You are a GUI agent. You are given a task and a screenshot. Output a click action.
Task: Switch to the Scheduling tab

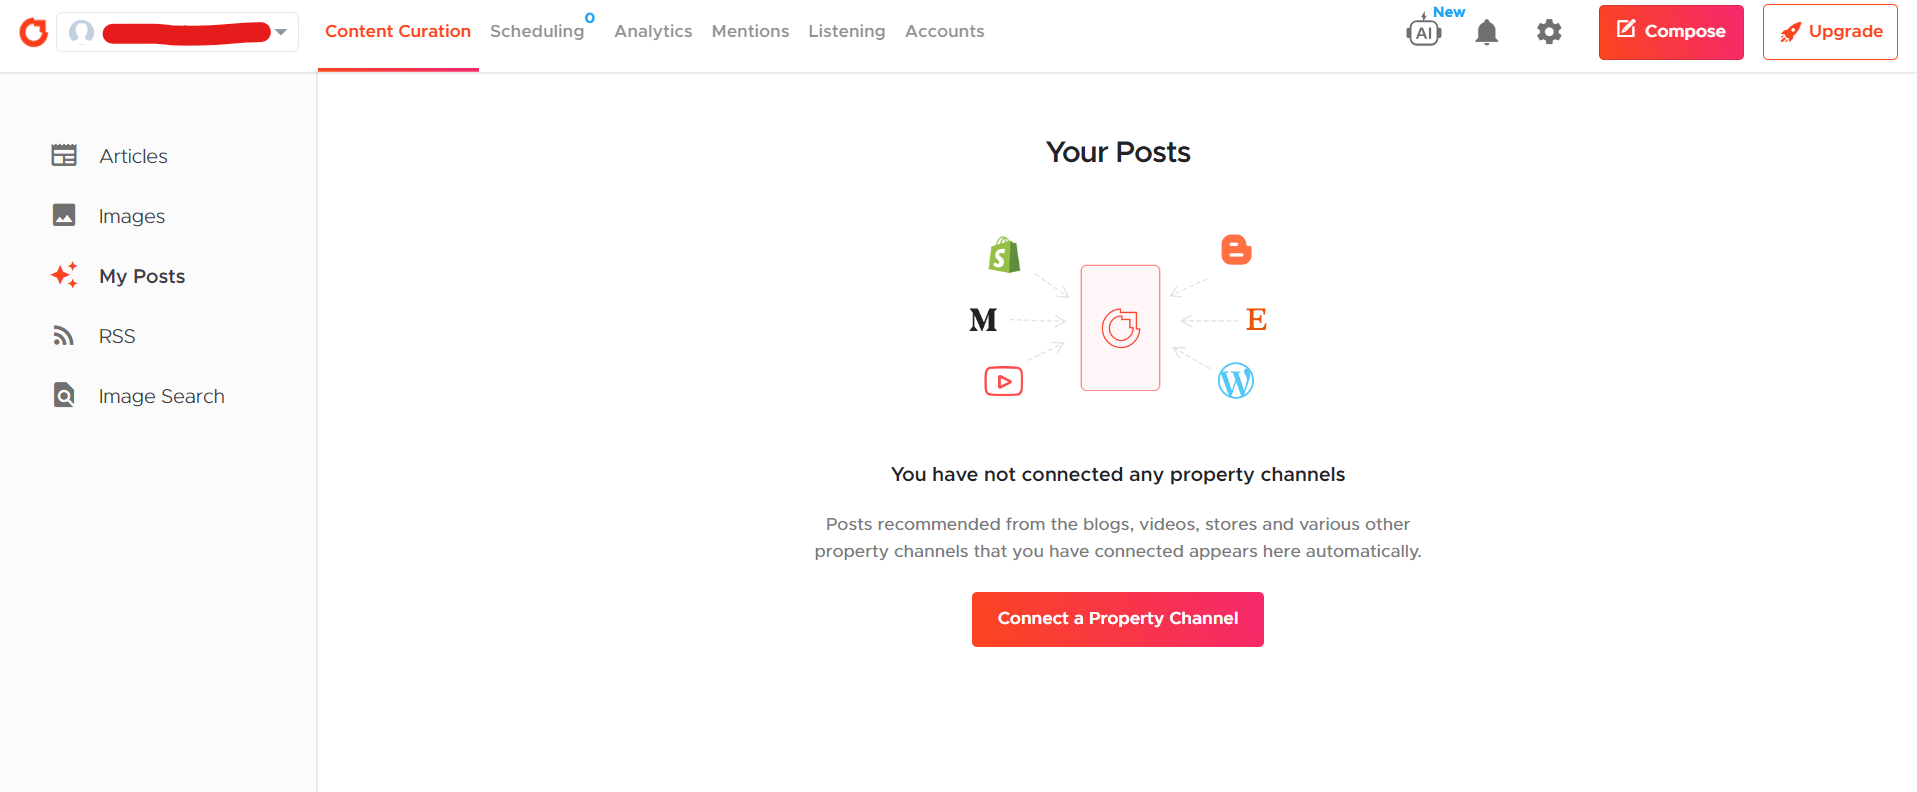tap(537, 32)
